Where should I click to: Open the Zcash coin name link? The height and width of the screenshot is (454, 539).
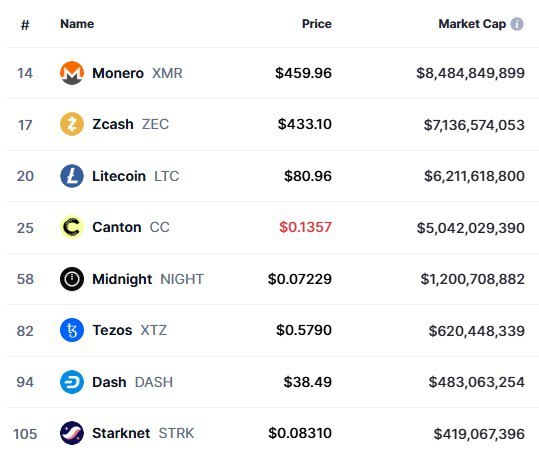[x=113, y=124]
